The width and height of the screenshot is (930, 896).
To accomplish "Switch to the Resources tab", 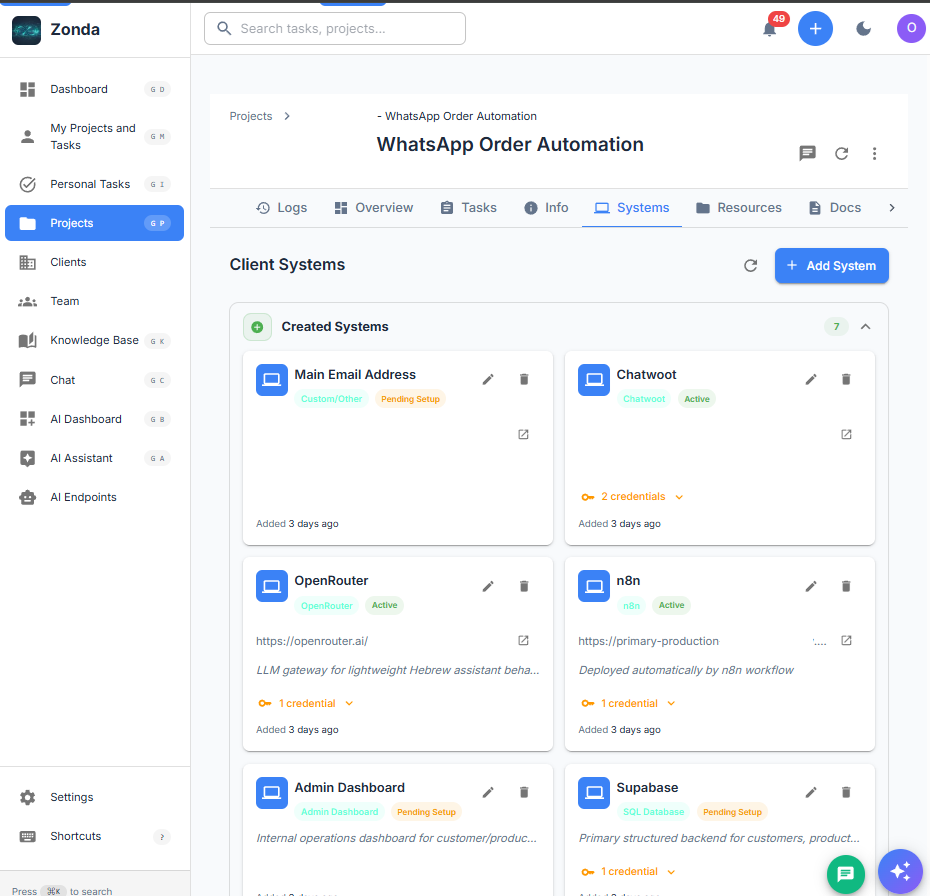I will (739, 208).
